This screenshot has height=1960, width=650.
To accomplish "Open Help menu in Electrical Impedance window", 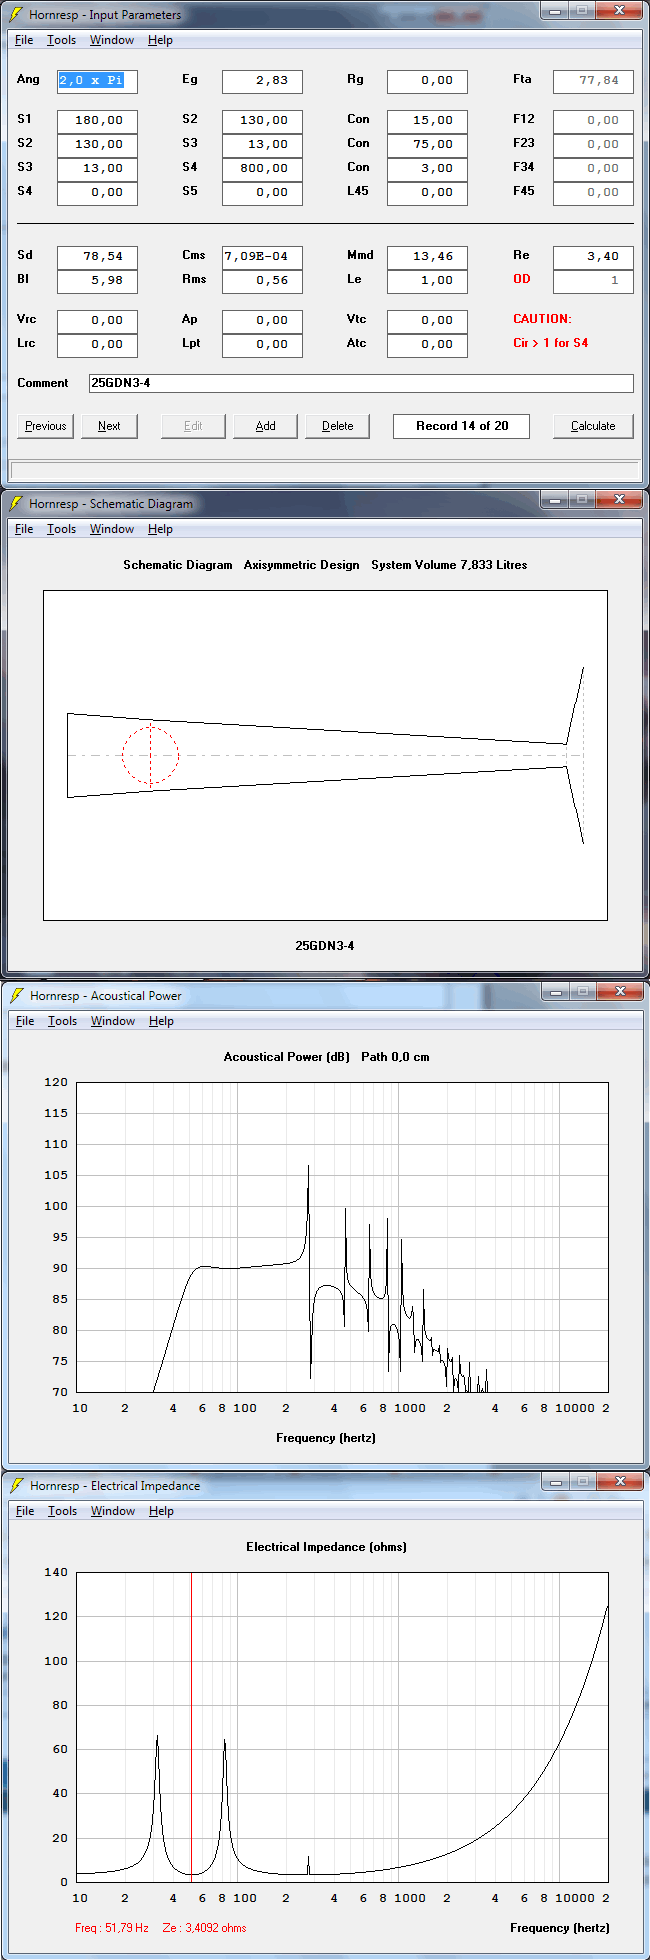I will (x=161, y=1511).
